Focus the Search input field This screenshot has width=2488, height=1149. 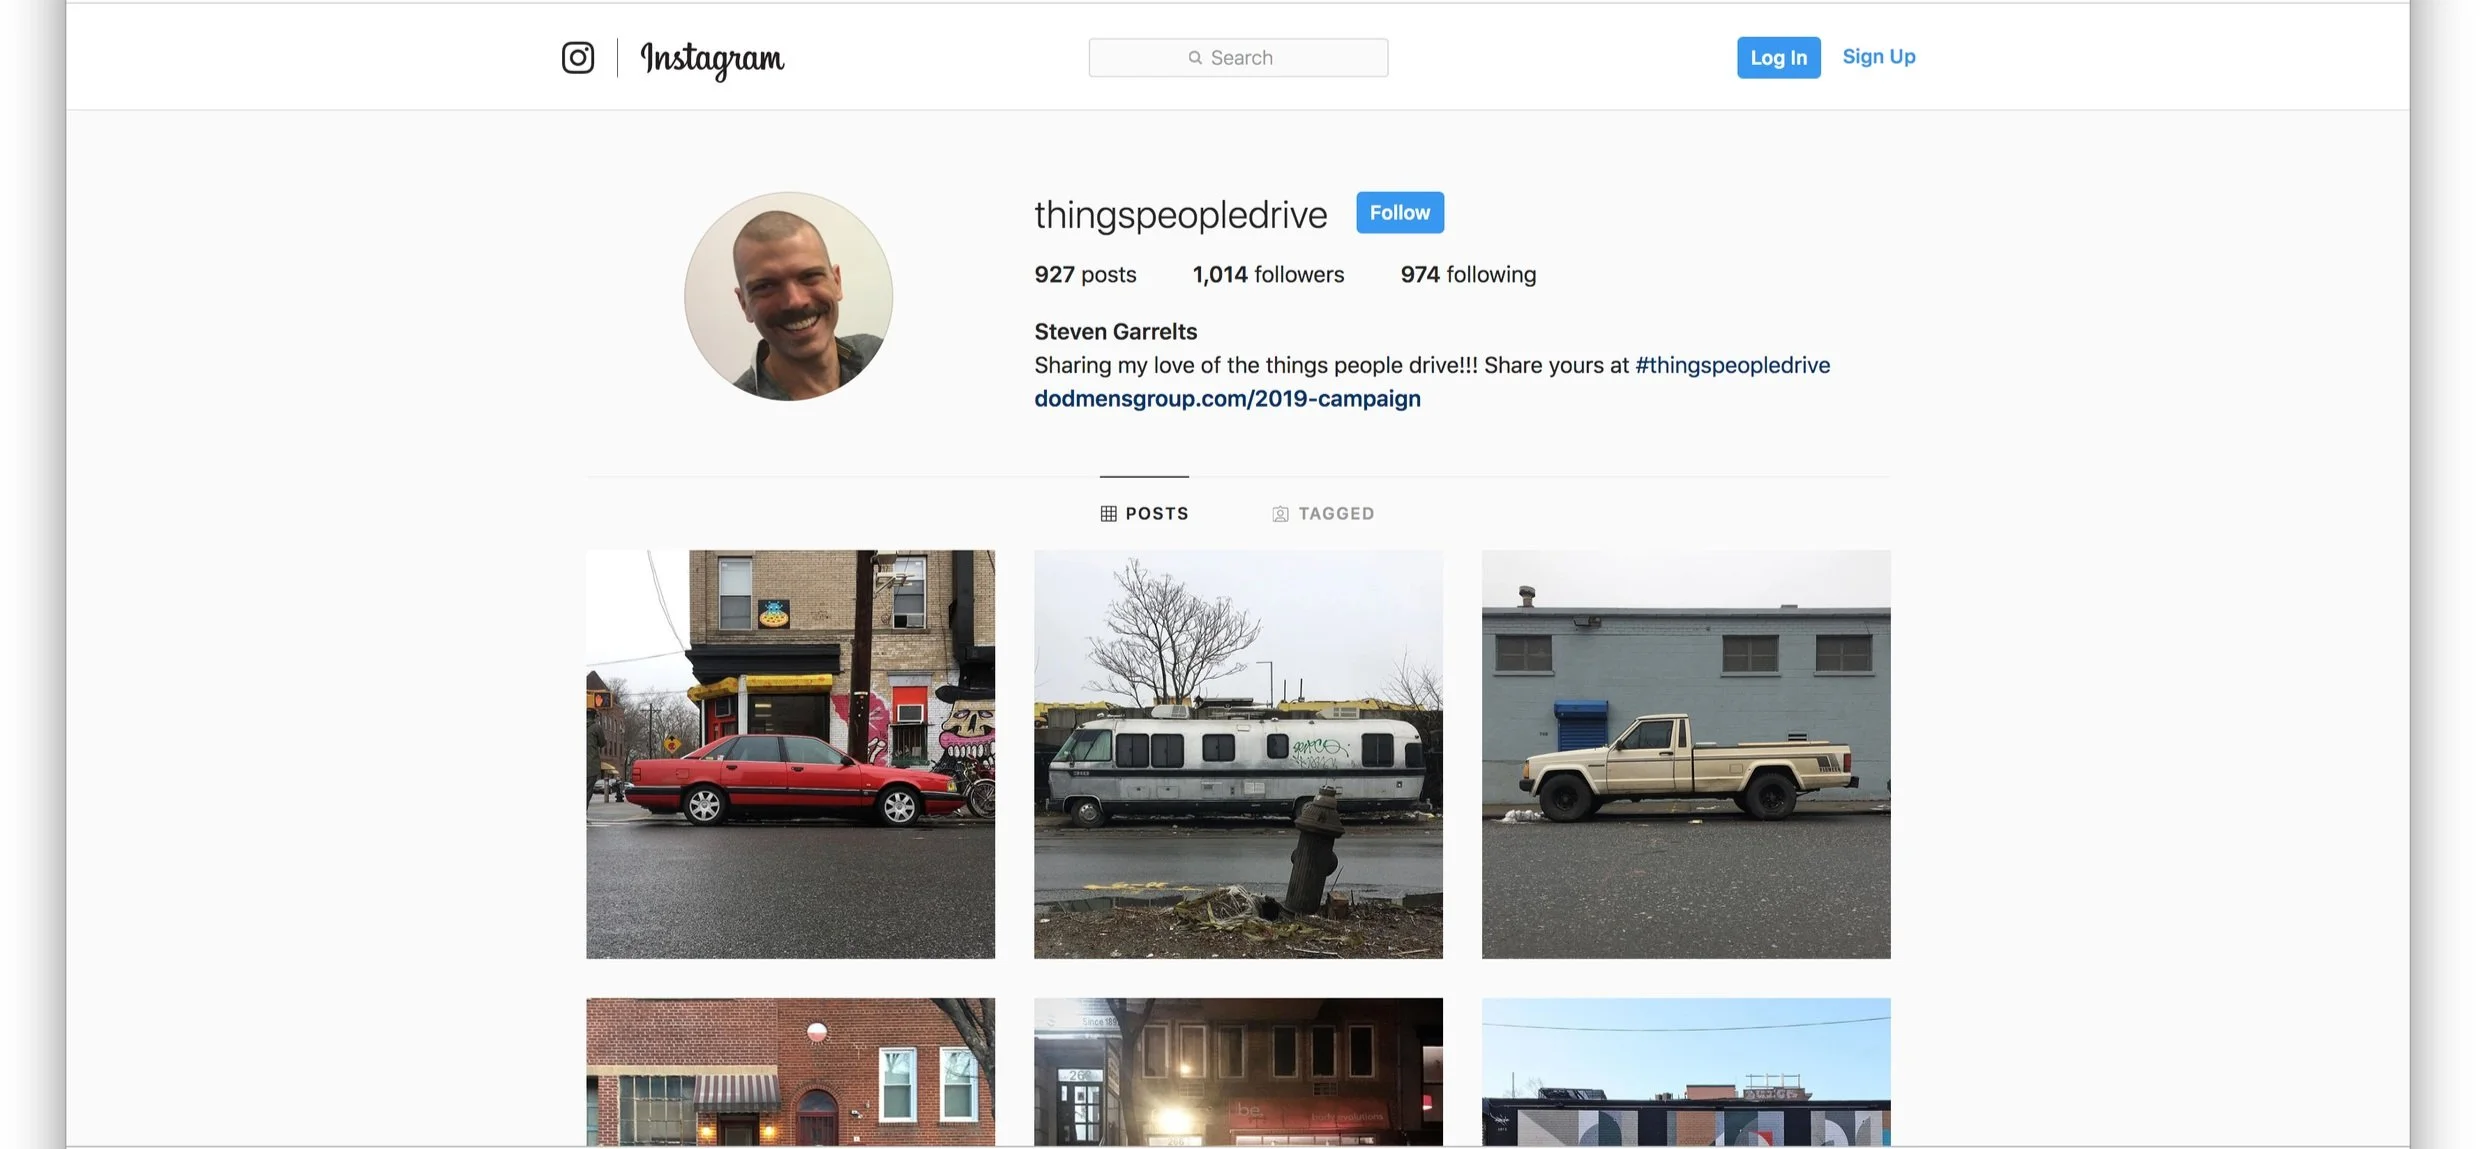tap(1238, 58)
